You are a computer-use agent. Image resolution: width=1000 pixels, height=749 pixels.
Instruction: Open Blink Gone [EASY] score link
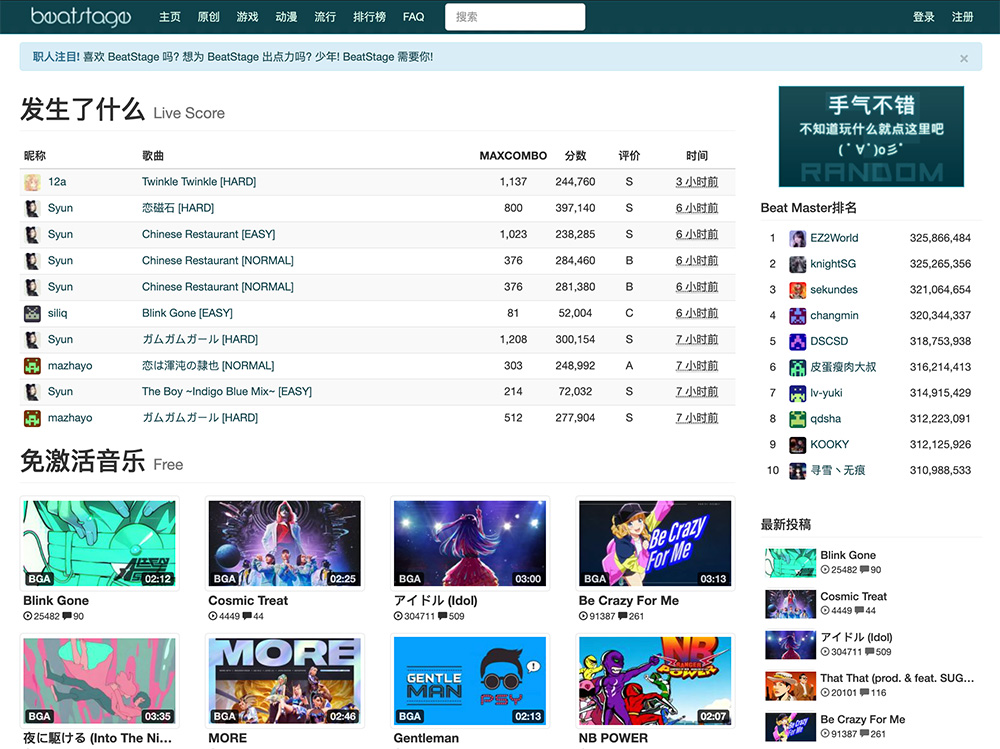coord(188,313)
